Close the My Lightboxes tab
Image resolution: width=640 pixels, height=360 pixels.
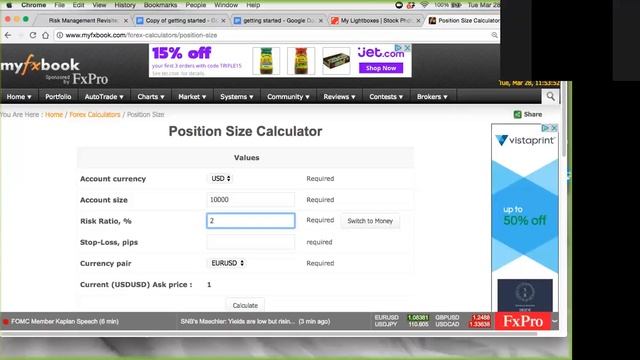418,20
